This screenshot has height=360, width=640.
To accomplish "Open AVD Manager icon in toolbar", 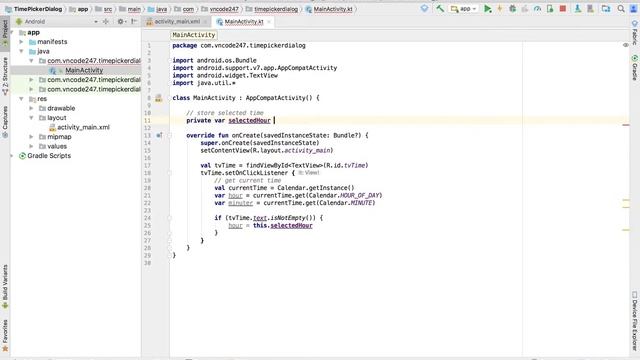I will click(578, 9).
